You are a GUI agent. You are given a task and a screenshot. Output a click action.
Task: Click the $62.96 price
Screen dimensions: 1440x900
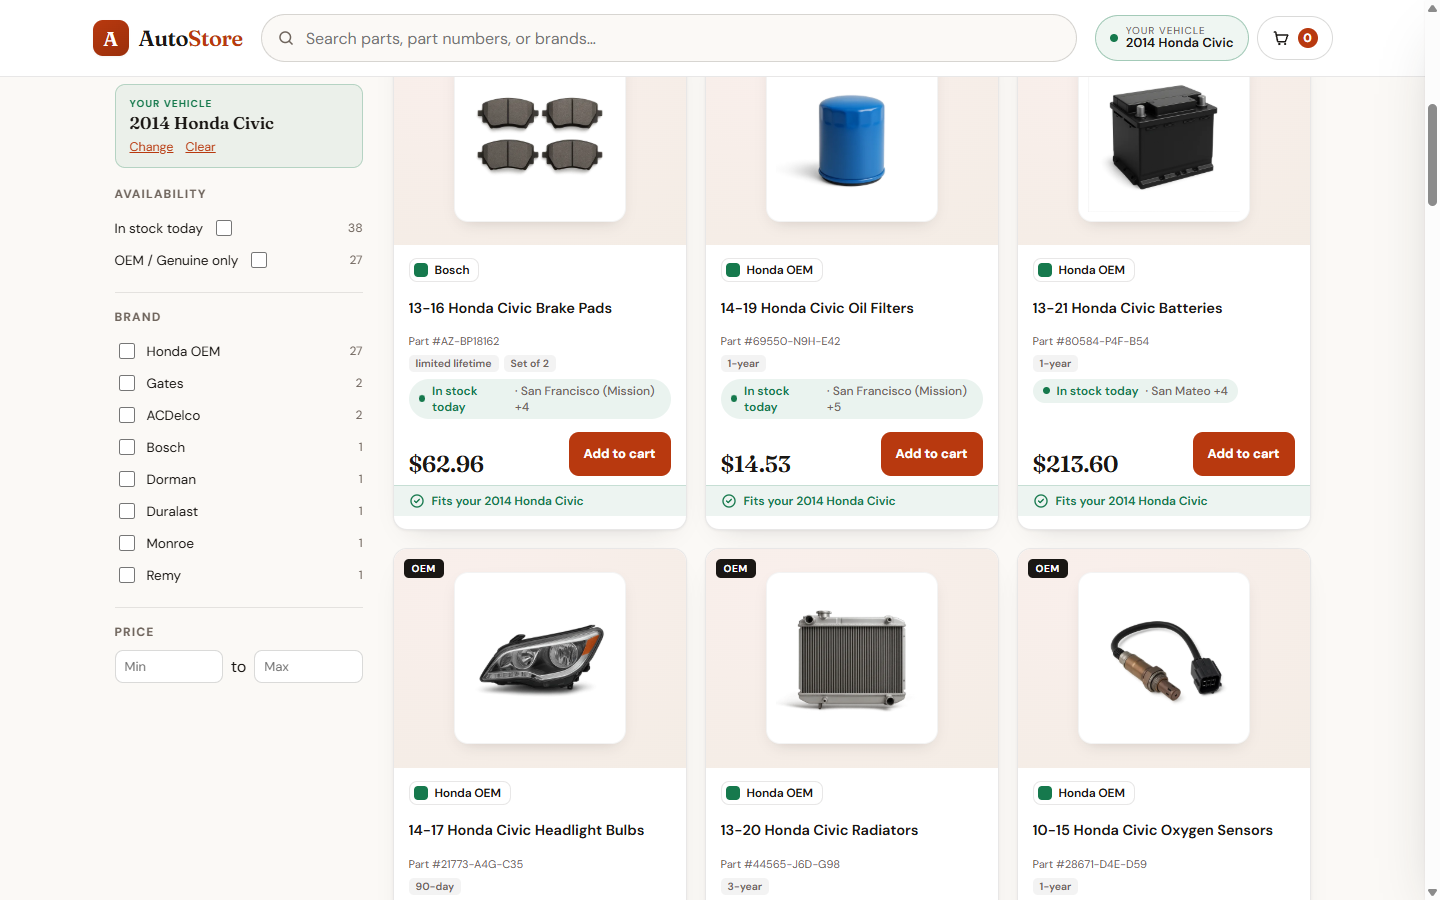[x=446, y=464]
